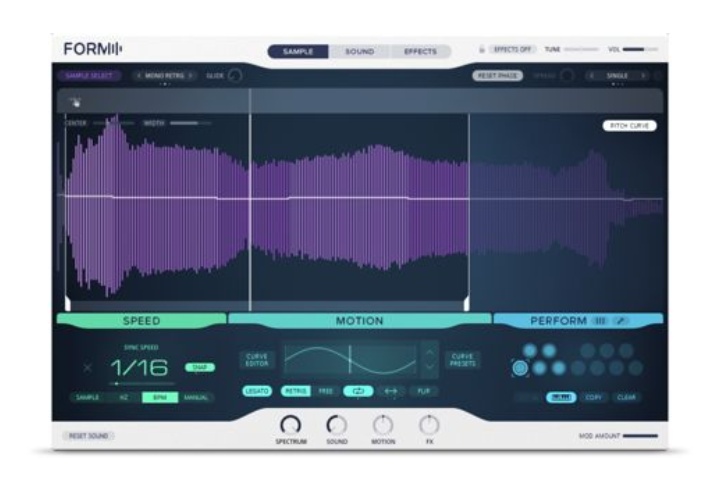
Task: Click the highlighted keyboard icon button beside COPY
Action: [561, 397]
